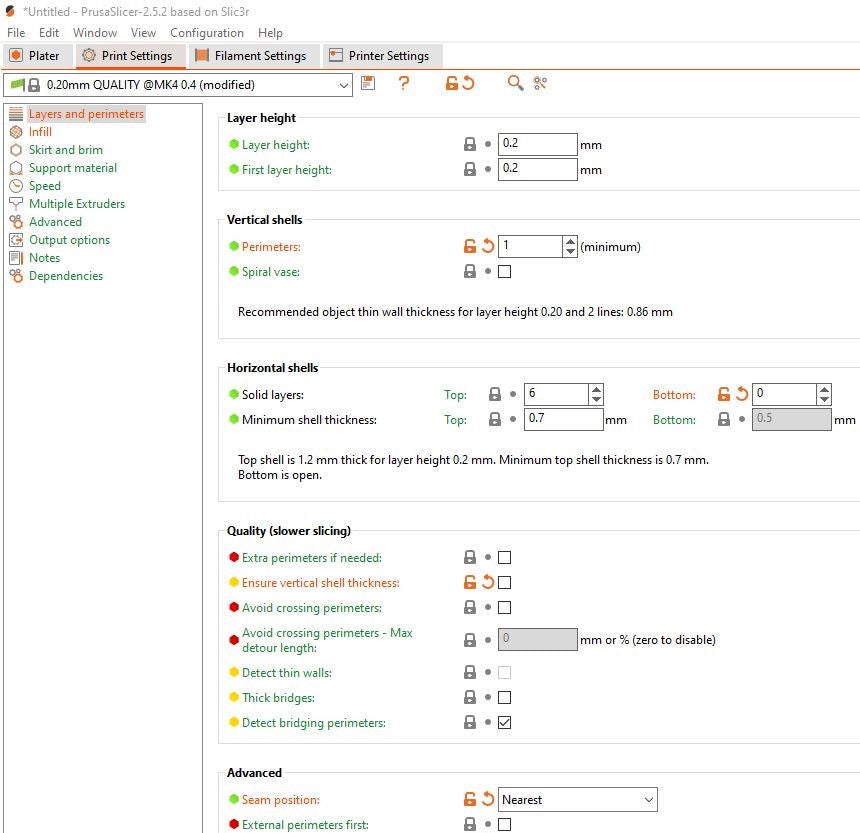Click the save preset floppy disk icon
Viewport: 860px width, 833px height.
(x=368, y=83)
